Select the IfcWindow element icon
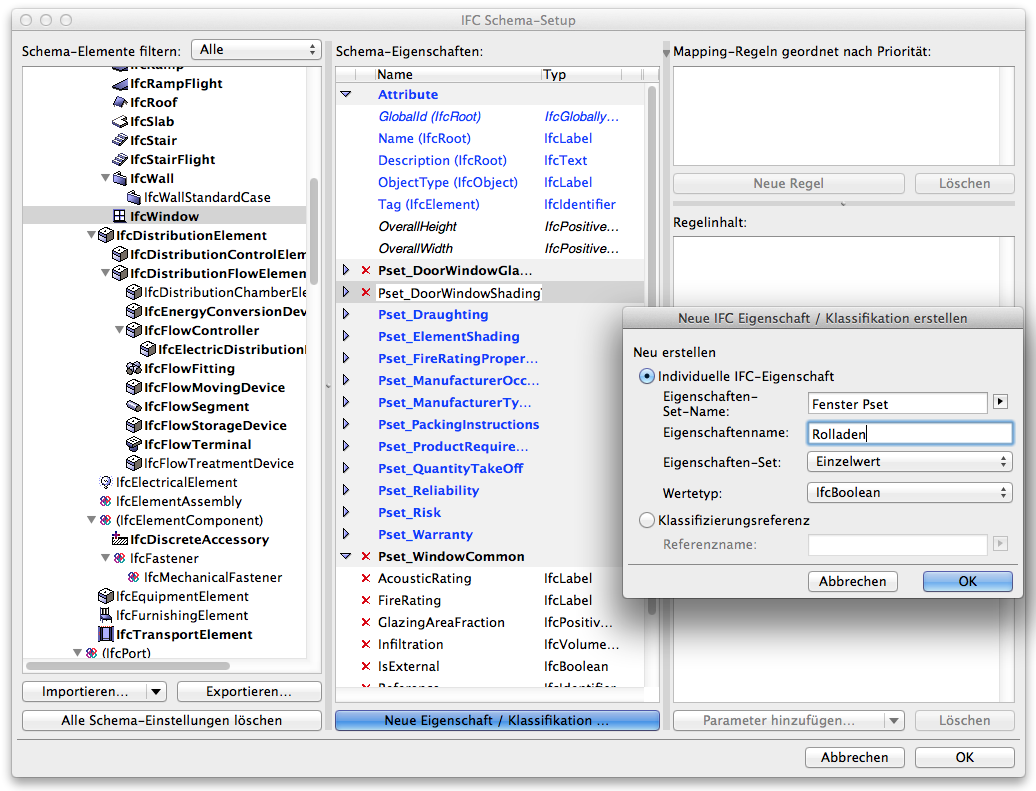This screenshot has height=791, width=1036. 120,216
